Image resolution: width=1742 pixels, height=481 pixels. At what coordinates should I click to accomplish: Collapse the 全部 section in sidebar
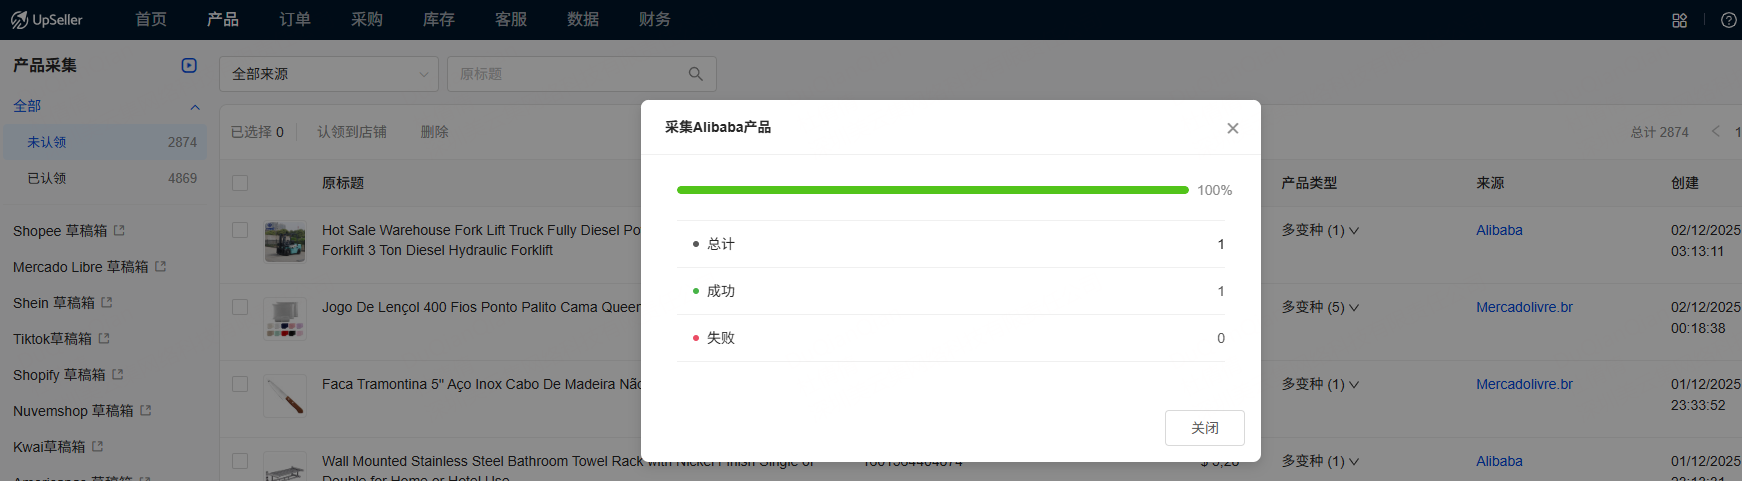click(x=195, y=107)
